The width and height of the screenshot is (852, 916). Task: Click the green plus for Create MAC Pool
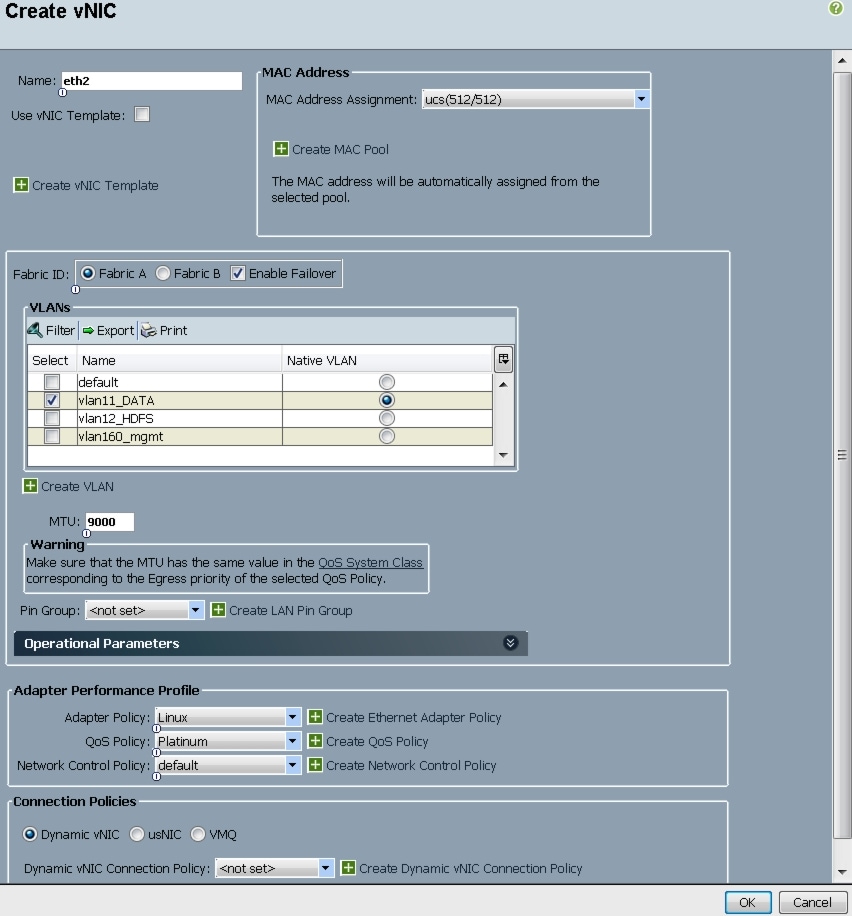[x=281, y=149]
